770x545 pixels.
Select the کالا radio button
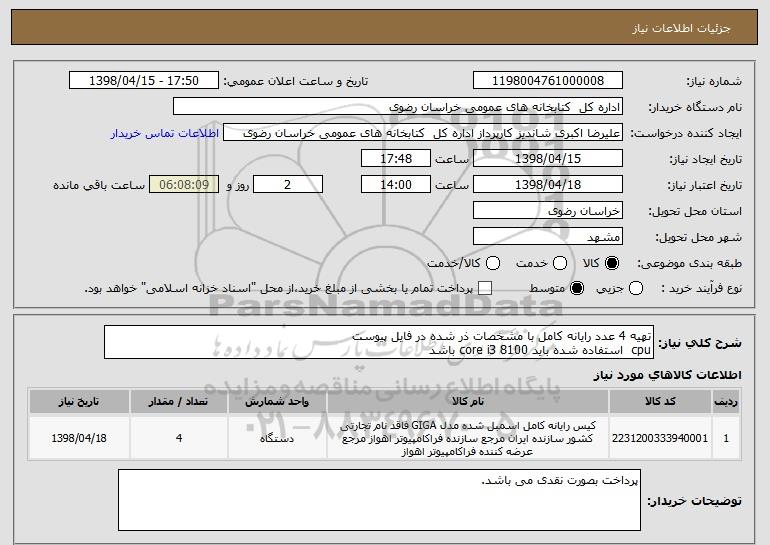point(612,263)
